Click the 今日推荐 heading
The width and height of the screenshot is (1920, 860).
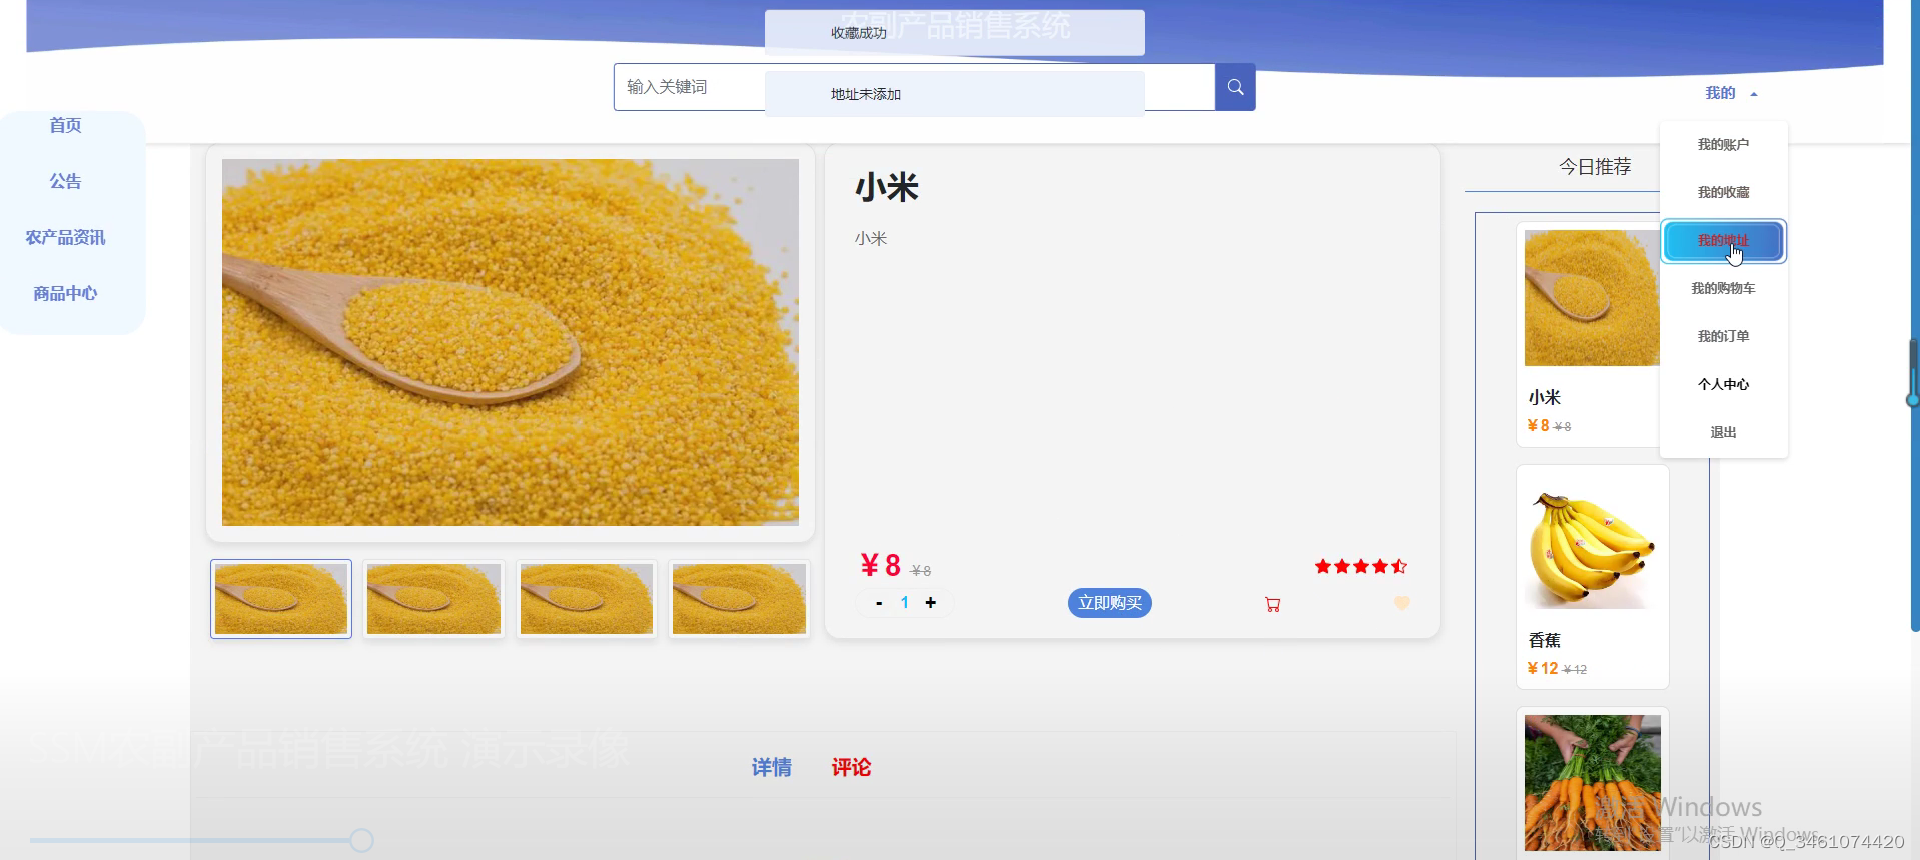pyautogui.click(x=1595, y=166)
